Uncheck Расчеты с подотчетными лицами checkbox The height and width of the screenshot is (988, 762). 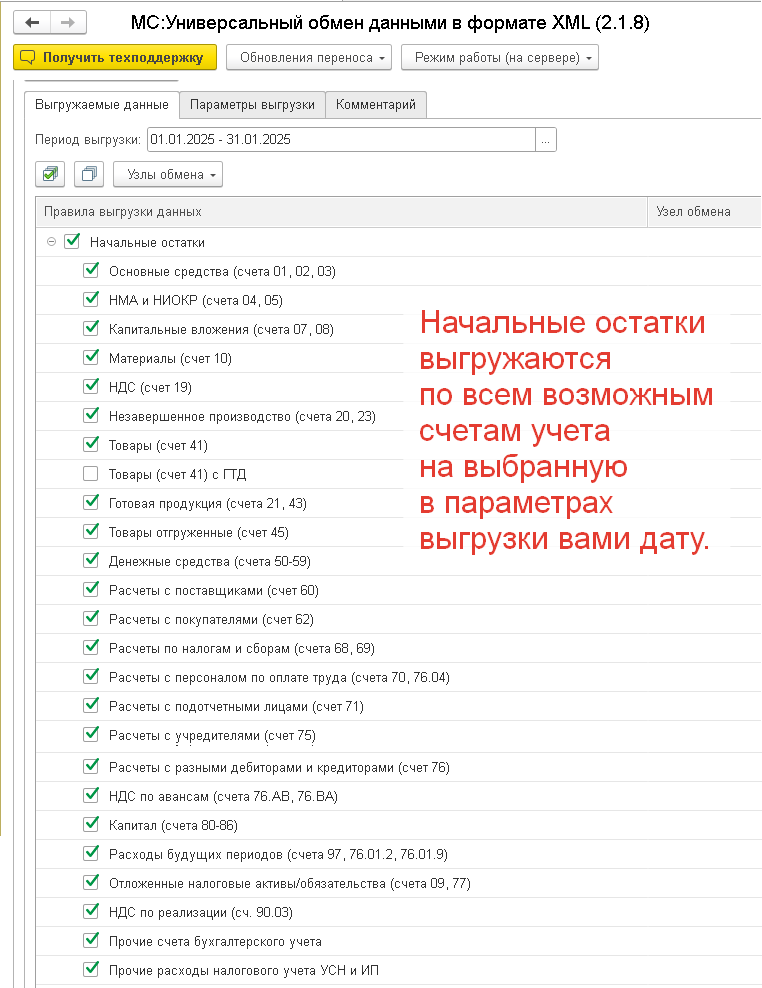91,705
